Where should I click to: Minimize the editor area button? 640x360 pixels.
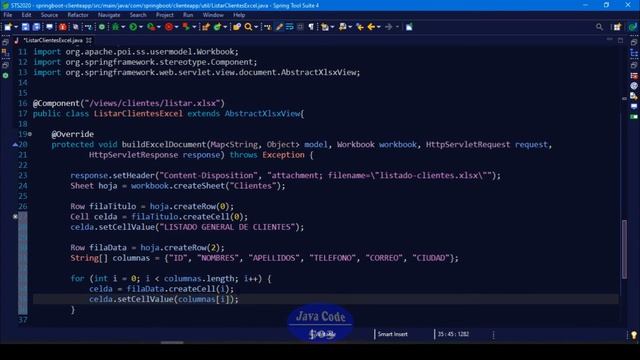click(609, 40)
